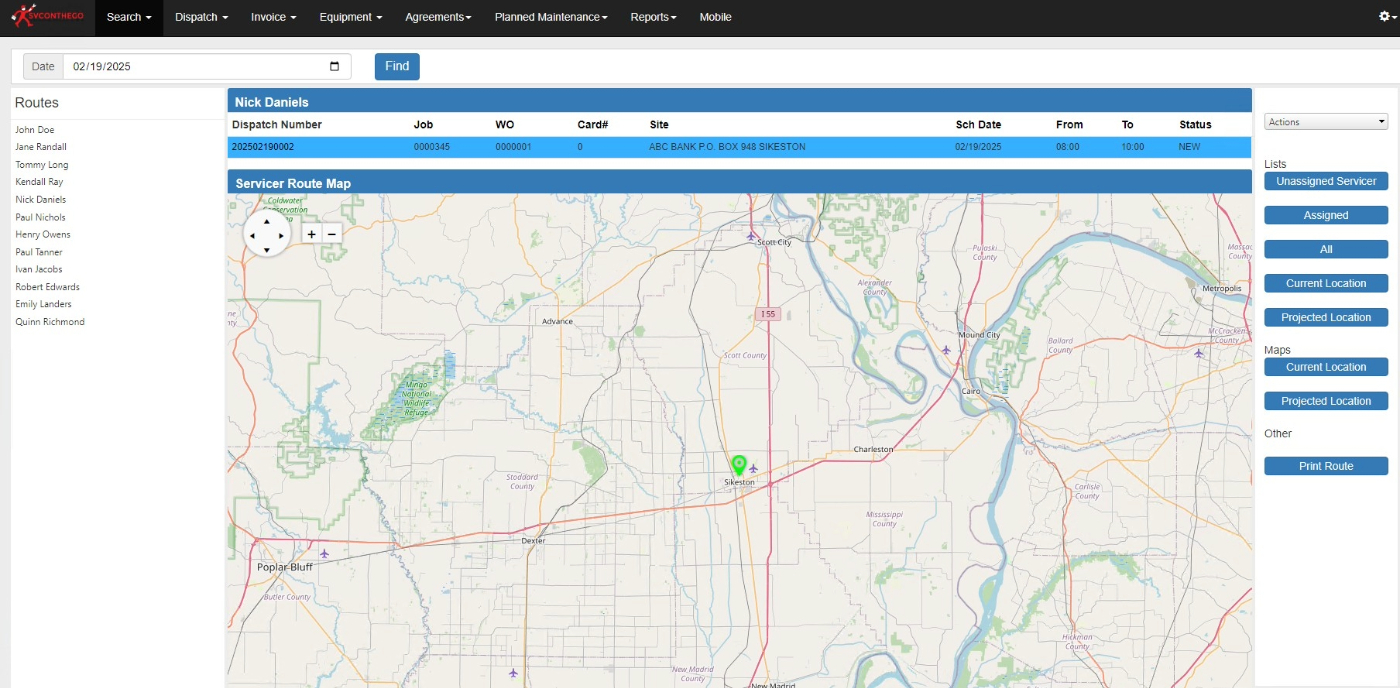Select Kendall Ray route

click(x=39, y=182)
